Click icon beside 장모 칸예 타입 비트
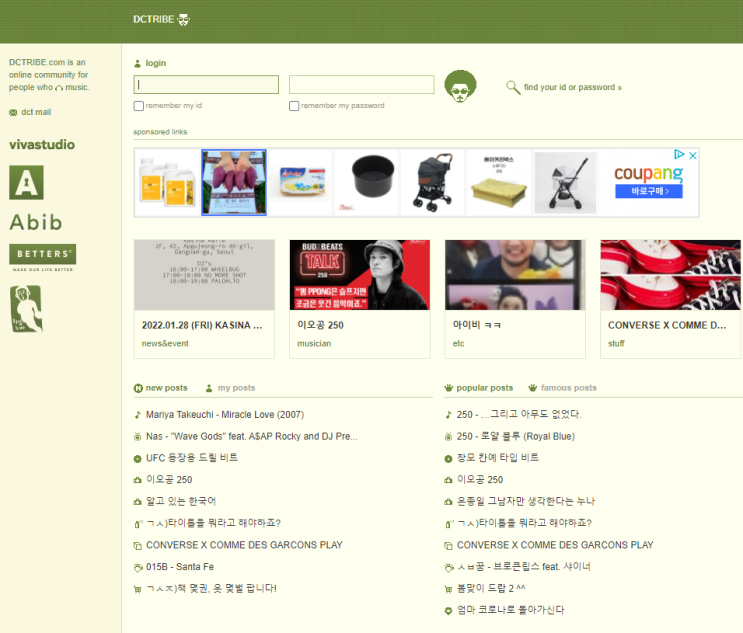Image resolution: width=743 pixels, height=633 pixels. [x=448, y=459]
